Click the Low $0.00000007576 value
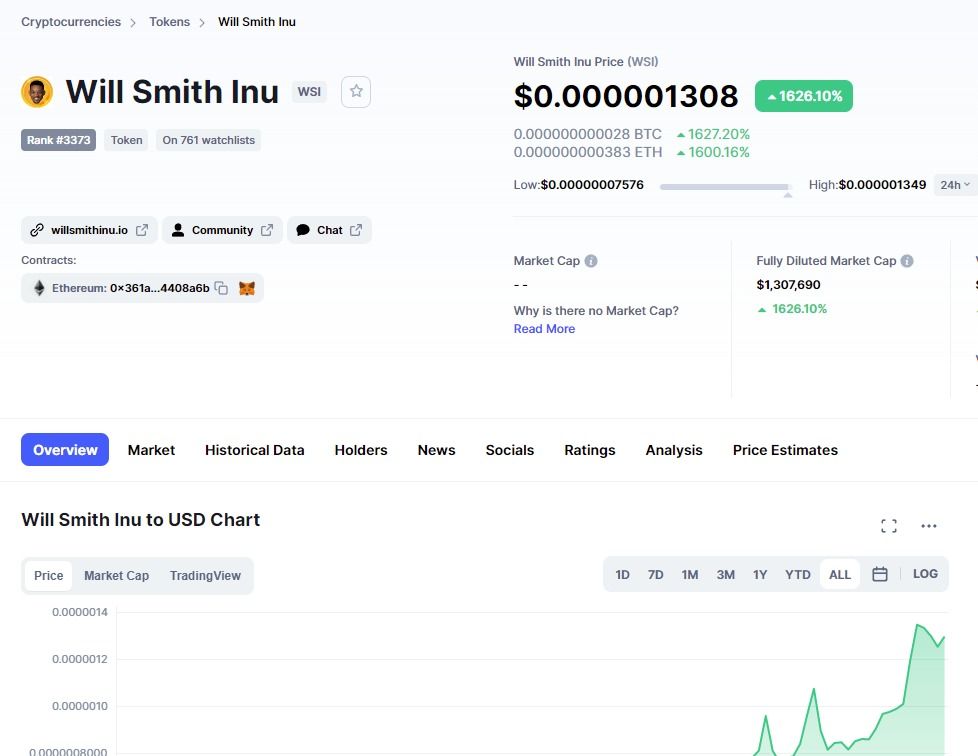 point(592,185)
